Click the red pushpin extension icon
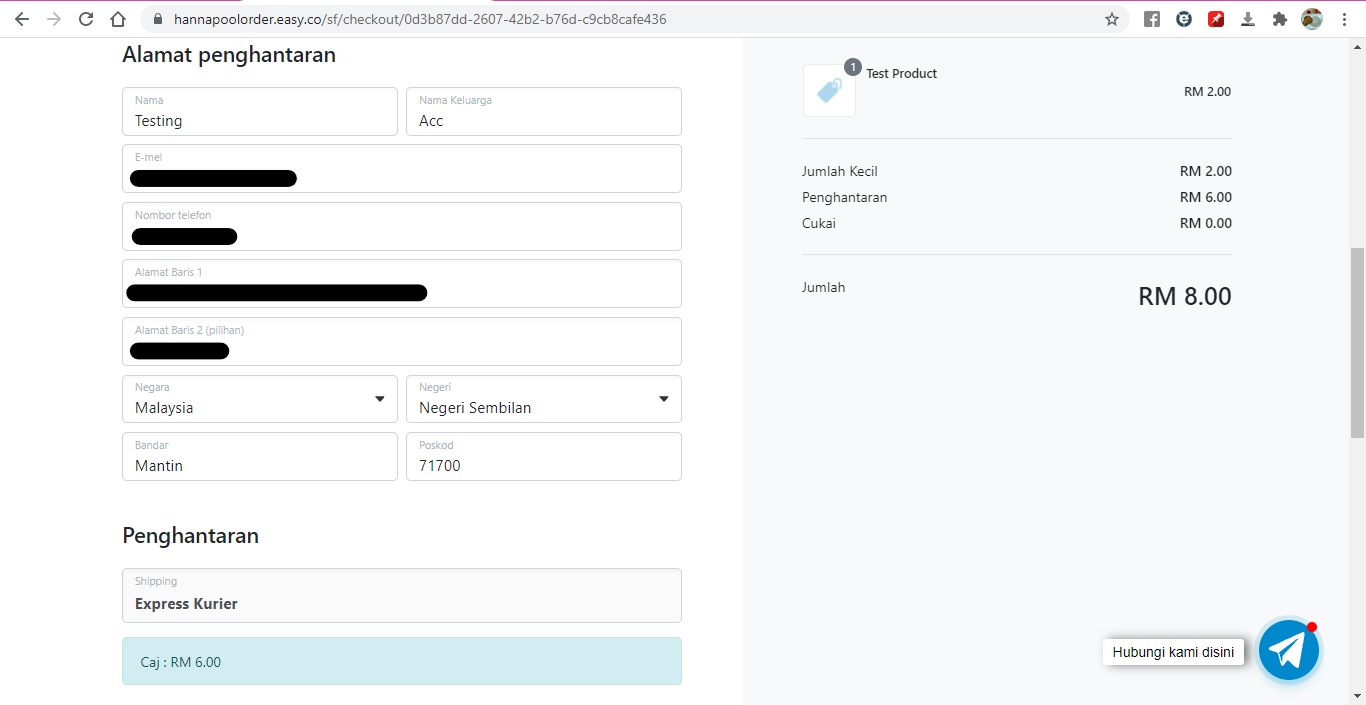This screenshot has width=1366, height=705. click(x=1216, y=19)
